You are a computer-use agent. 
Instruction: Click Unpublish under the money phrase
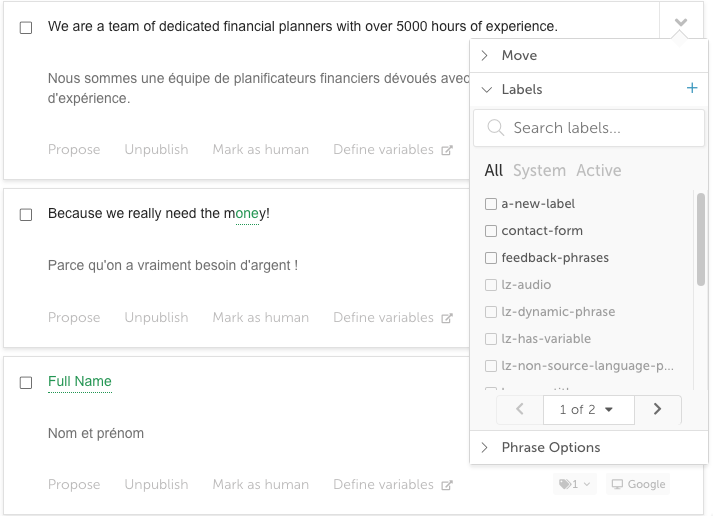pos(156,317)
